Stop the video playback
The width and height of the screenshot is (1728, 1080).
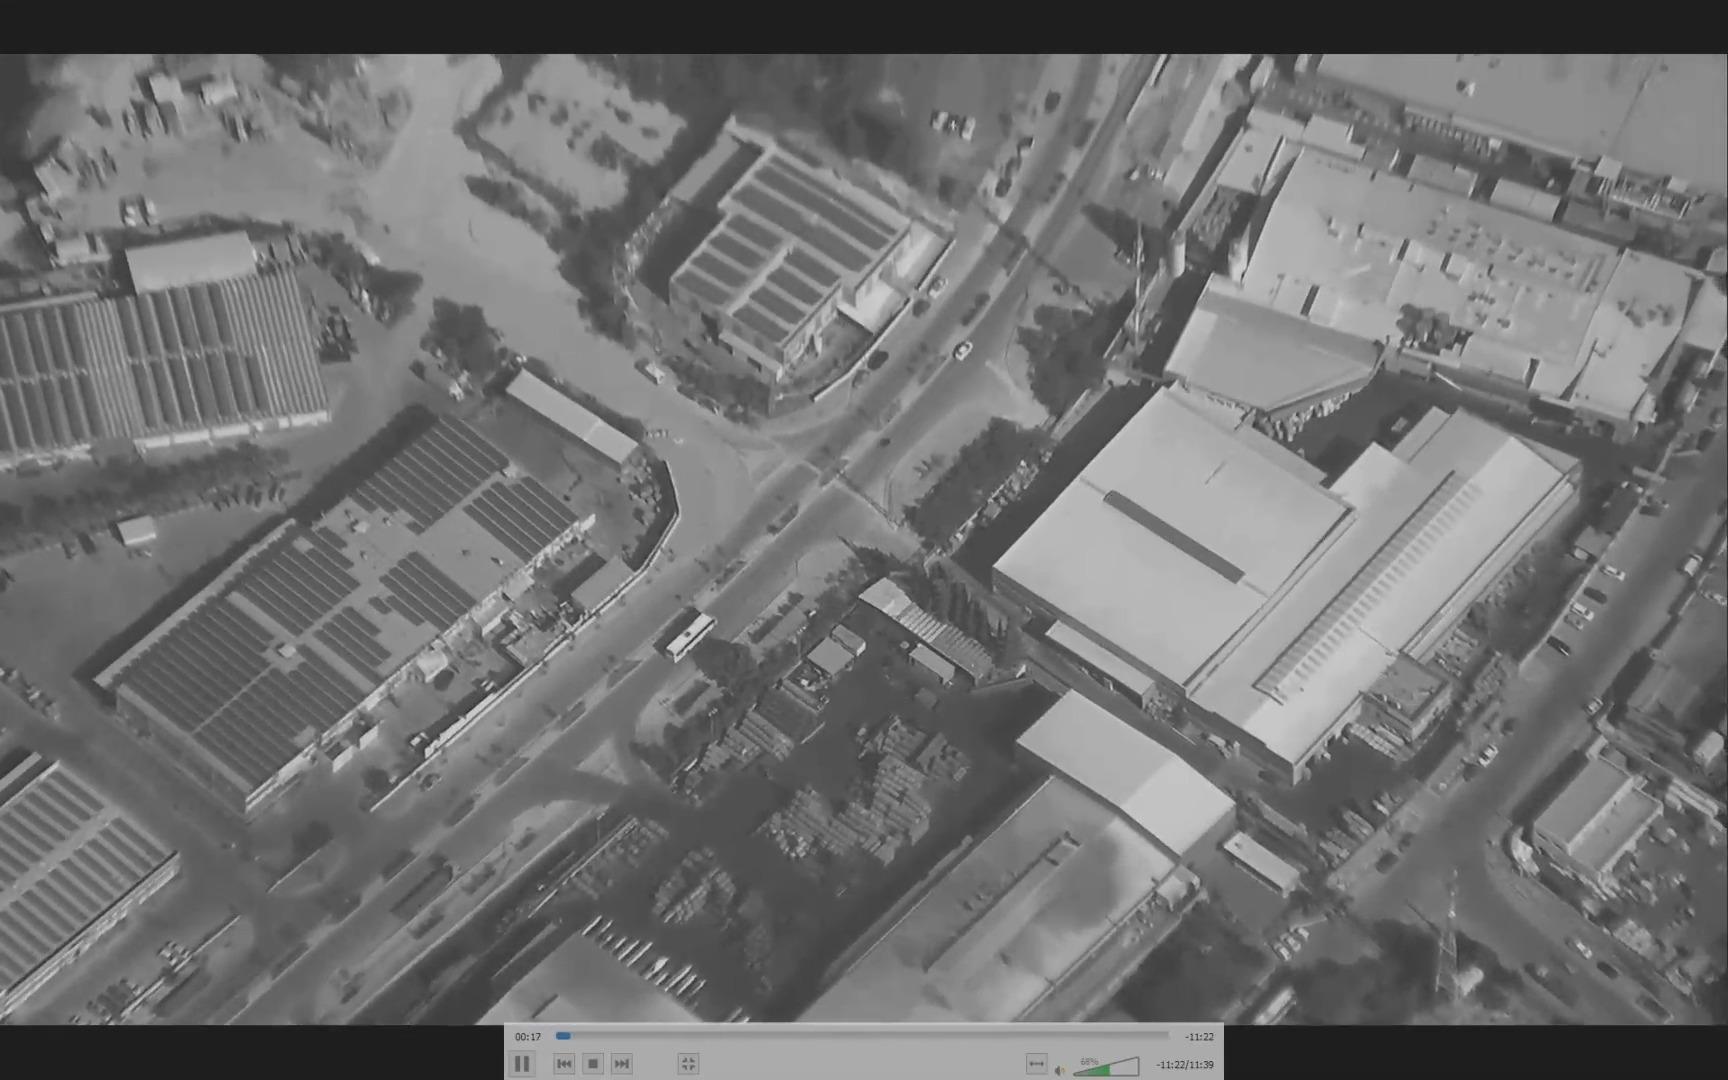593,1064
